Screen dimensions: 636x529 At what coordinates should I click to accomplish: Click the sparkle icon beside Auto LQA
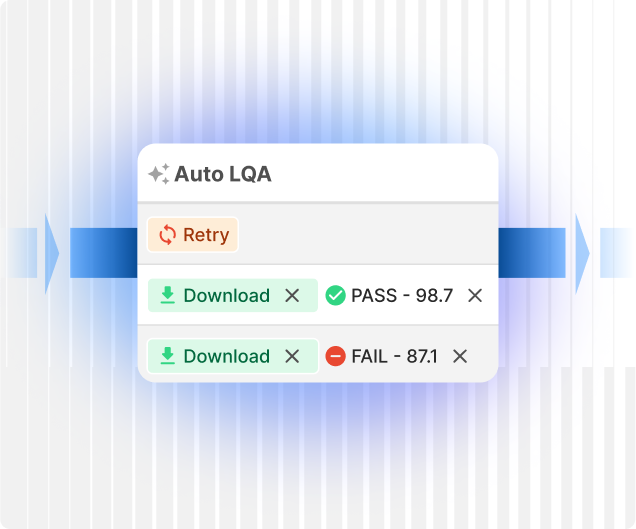click(x=159, y=174)
